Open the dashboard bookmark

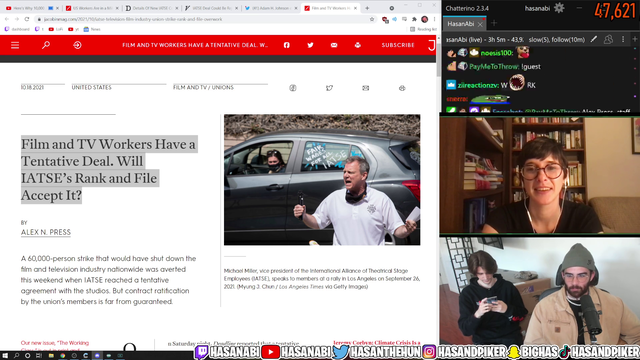click(17, 29)
